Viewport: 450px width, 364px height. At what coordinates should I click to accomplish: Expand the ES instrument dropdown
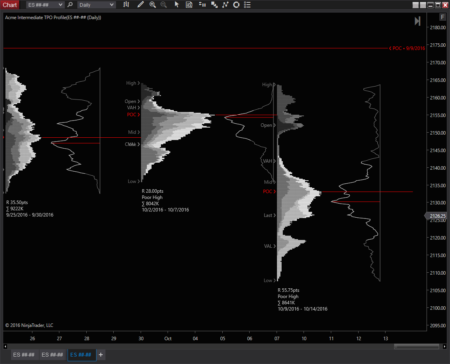(45, 5)
